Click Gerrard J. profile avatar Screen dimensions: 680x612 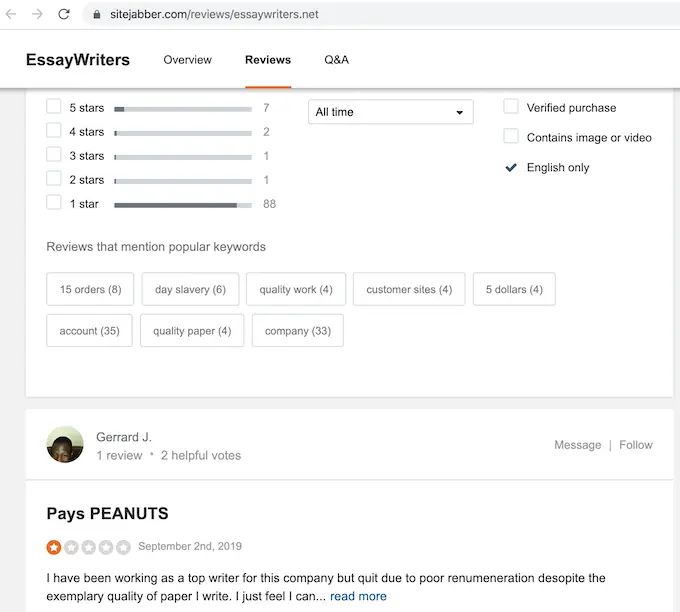pos(65,444)
